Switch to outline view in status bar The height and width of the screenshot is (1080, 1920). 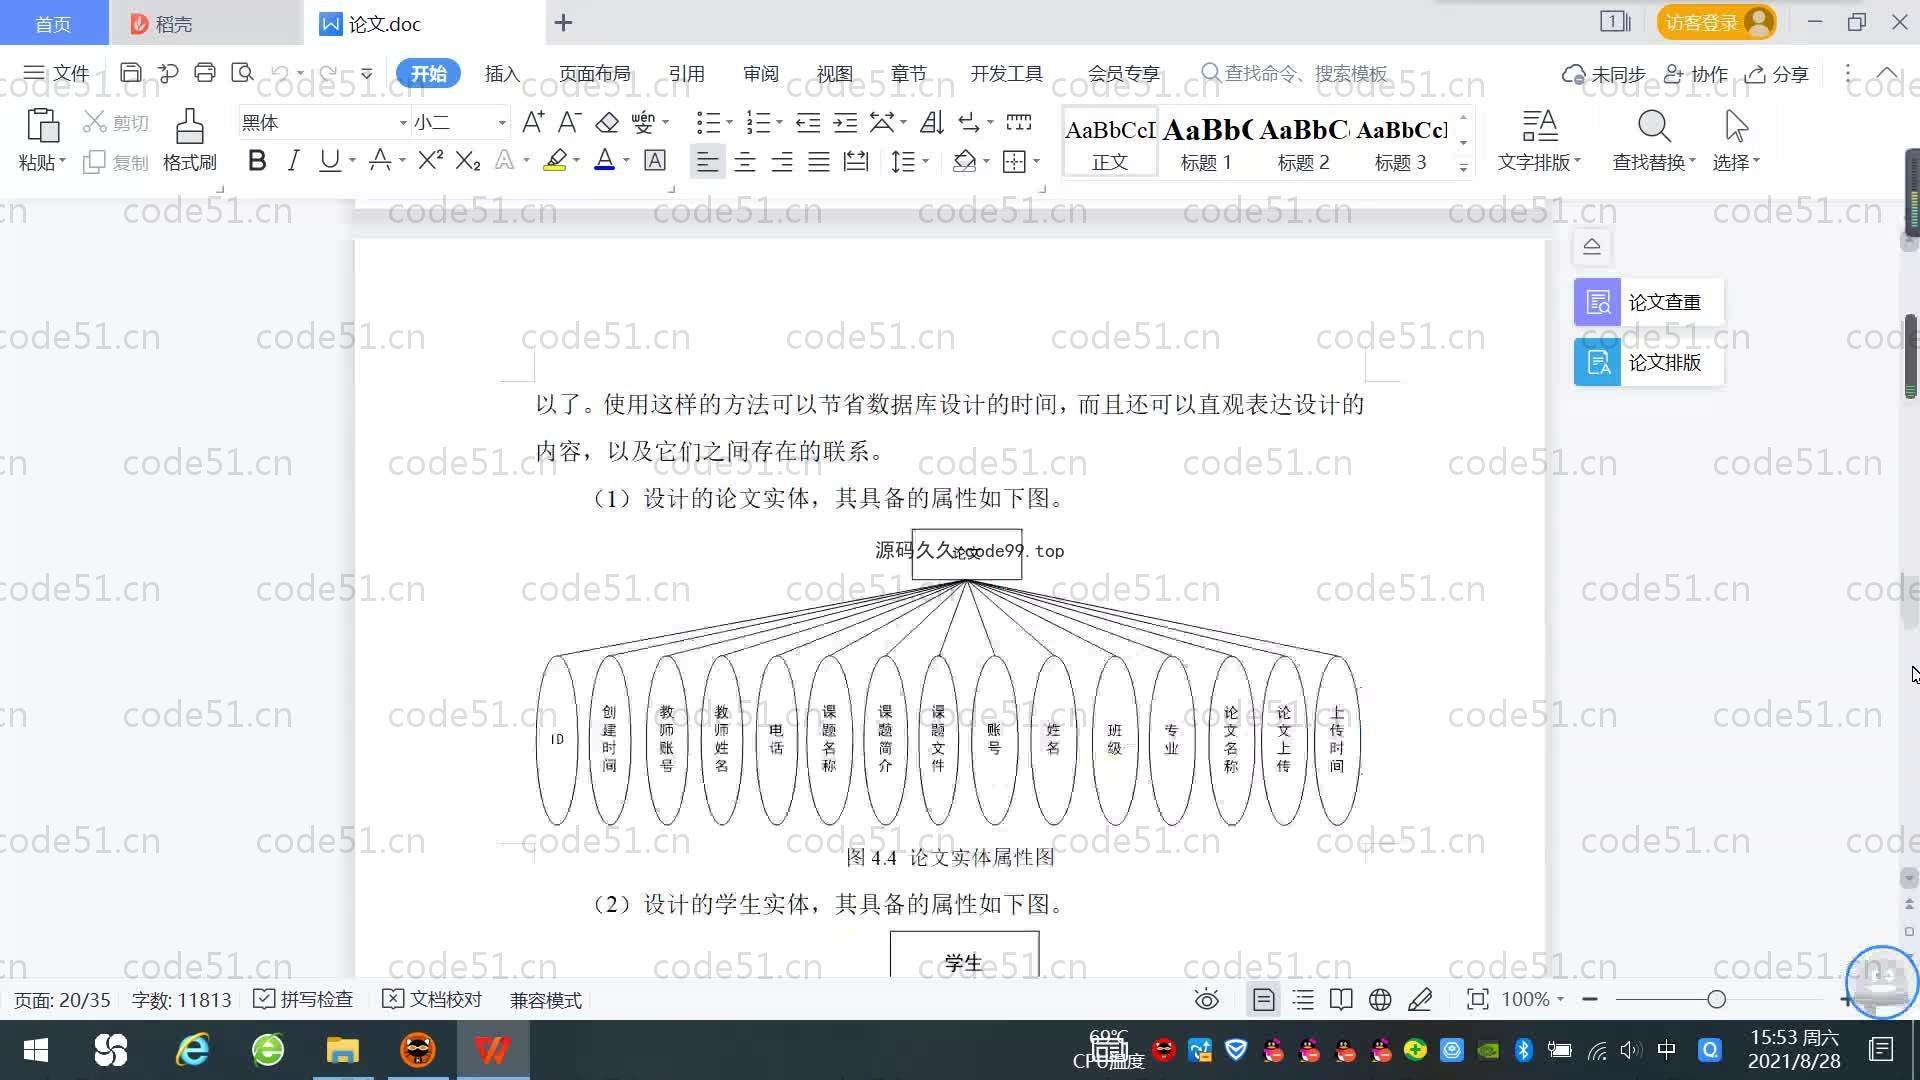click(x=1303, y=1000)
